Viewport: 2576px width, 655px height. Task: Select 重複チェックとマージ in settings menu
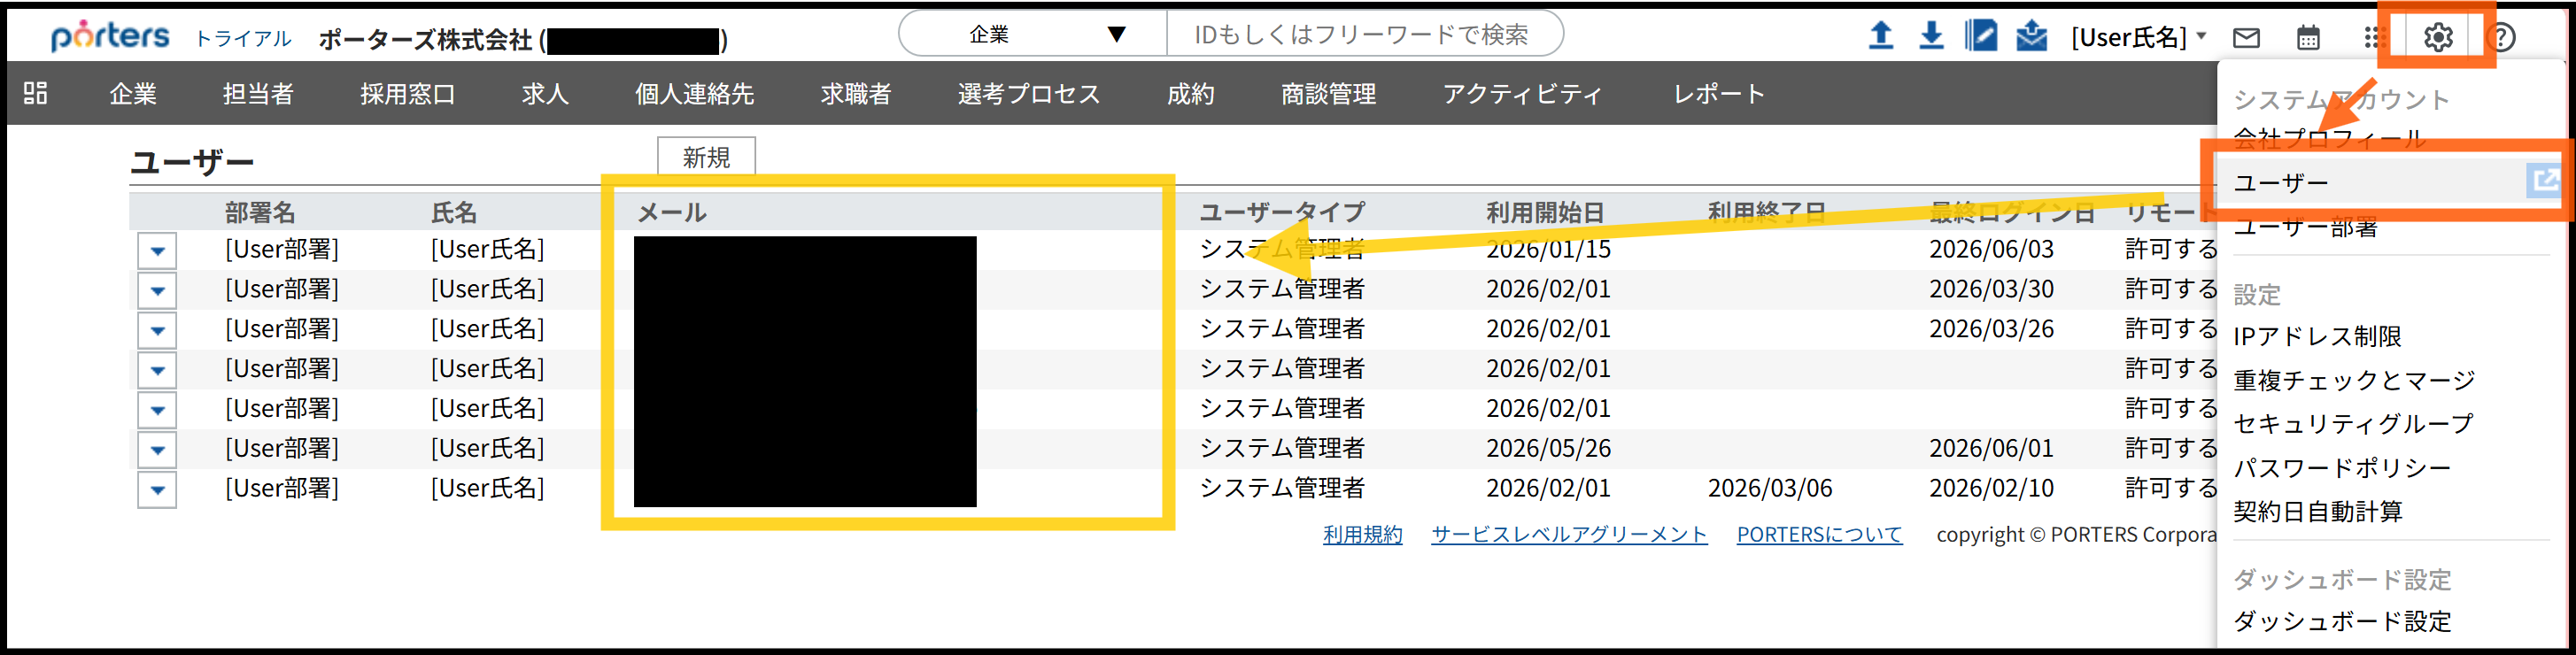(2354, 380)
